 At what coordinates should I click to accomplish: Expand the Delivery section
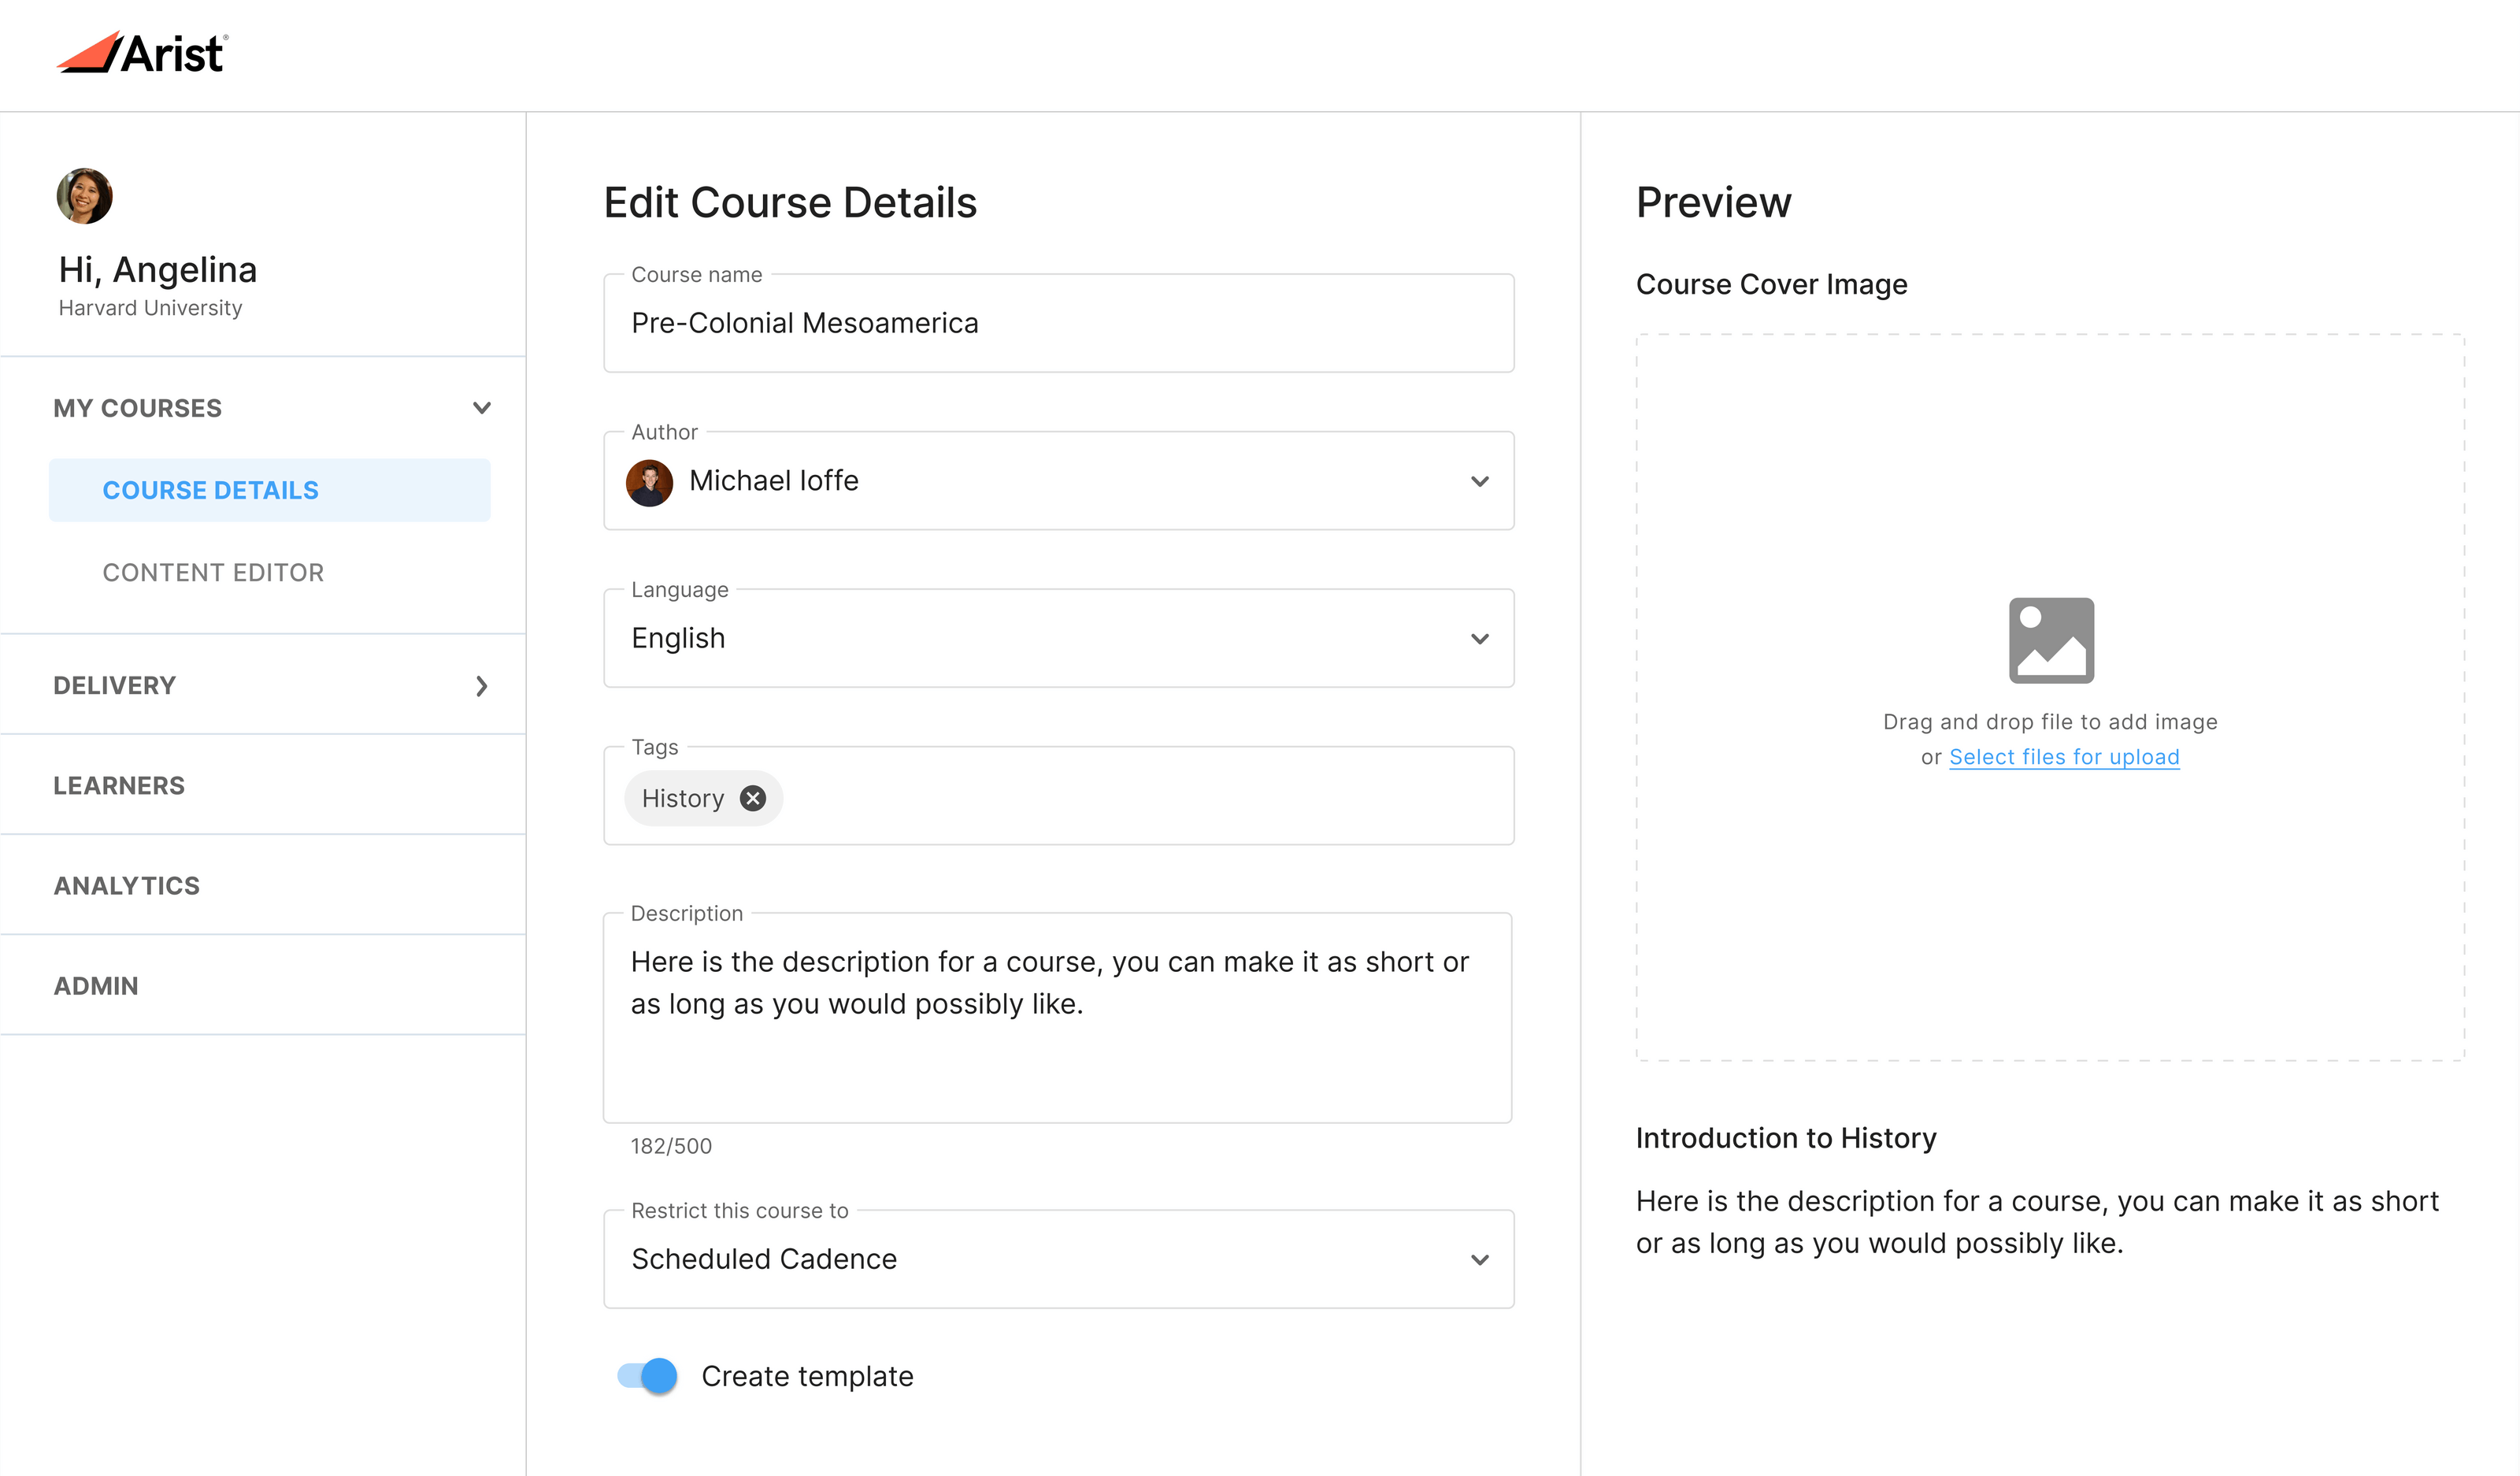(482, 686)
